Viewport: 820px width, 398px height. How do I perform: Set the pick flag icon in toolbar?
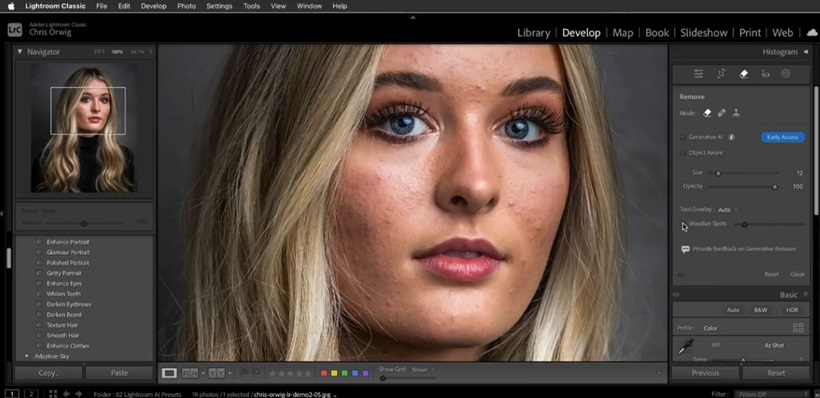[244, 373]
